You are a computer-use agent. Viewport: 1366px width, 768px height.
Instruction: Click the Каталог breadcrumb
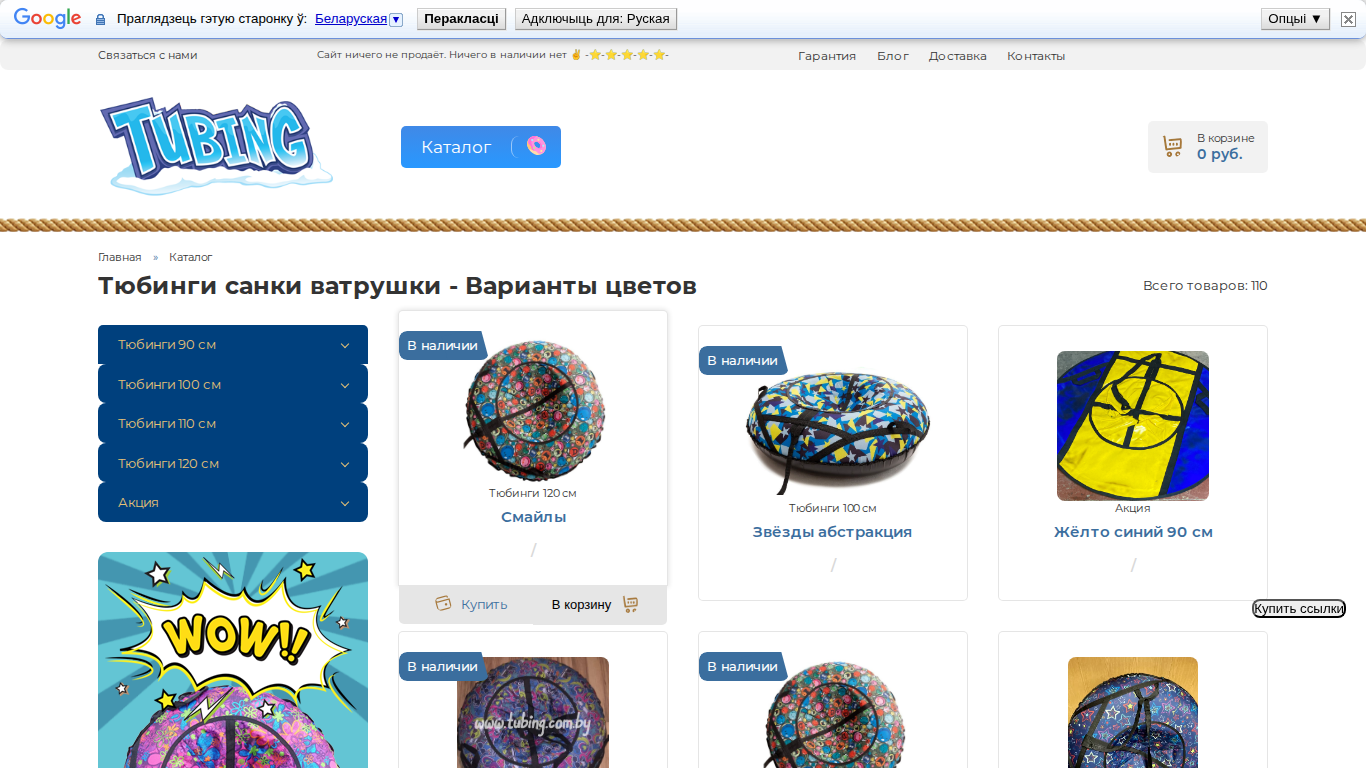(x=191, y=257)
